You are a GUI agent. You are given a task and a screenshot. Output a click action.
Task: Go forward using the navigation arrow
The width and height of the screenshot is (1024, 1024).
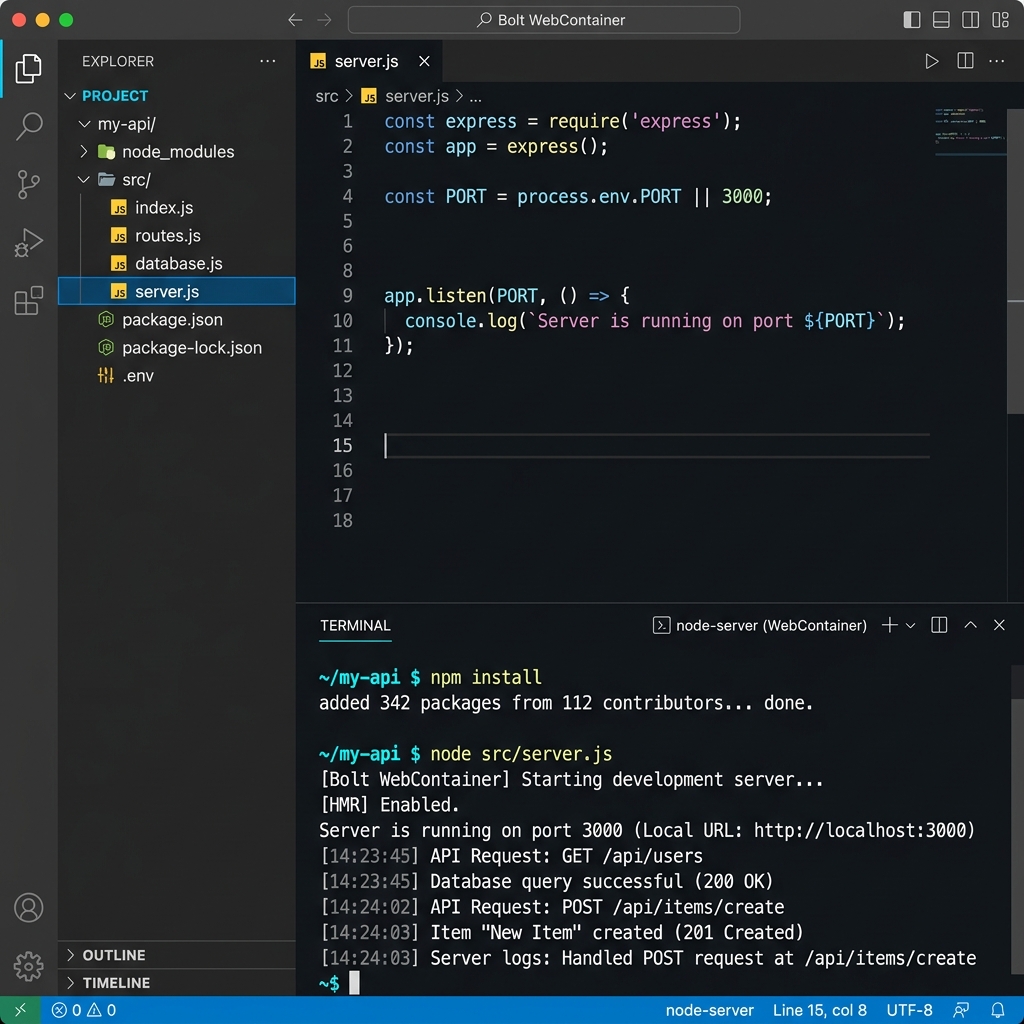[324, 20]
